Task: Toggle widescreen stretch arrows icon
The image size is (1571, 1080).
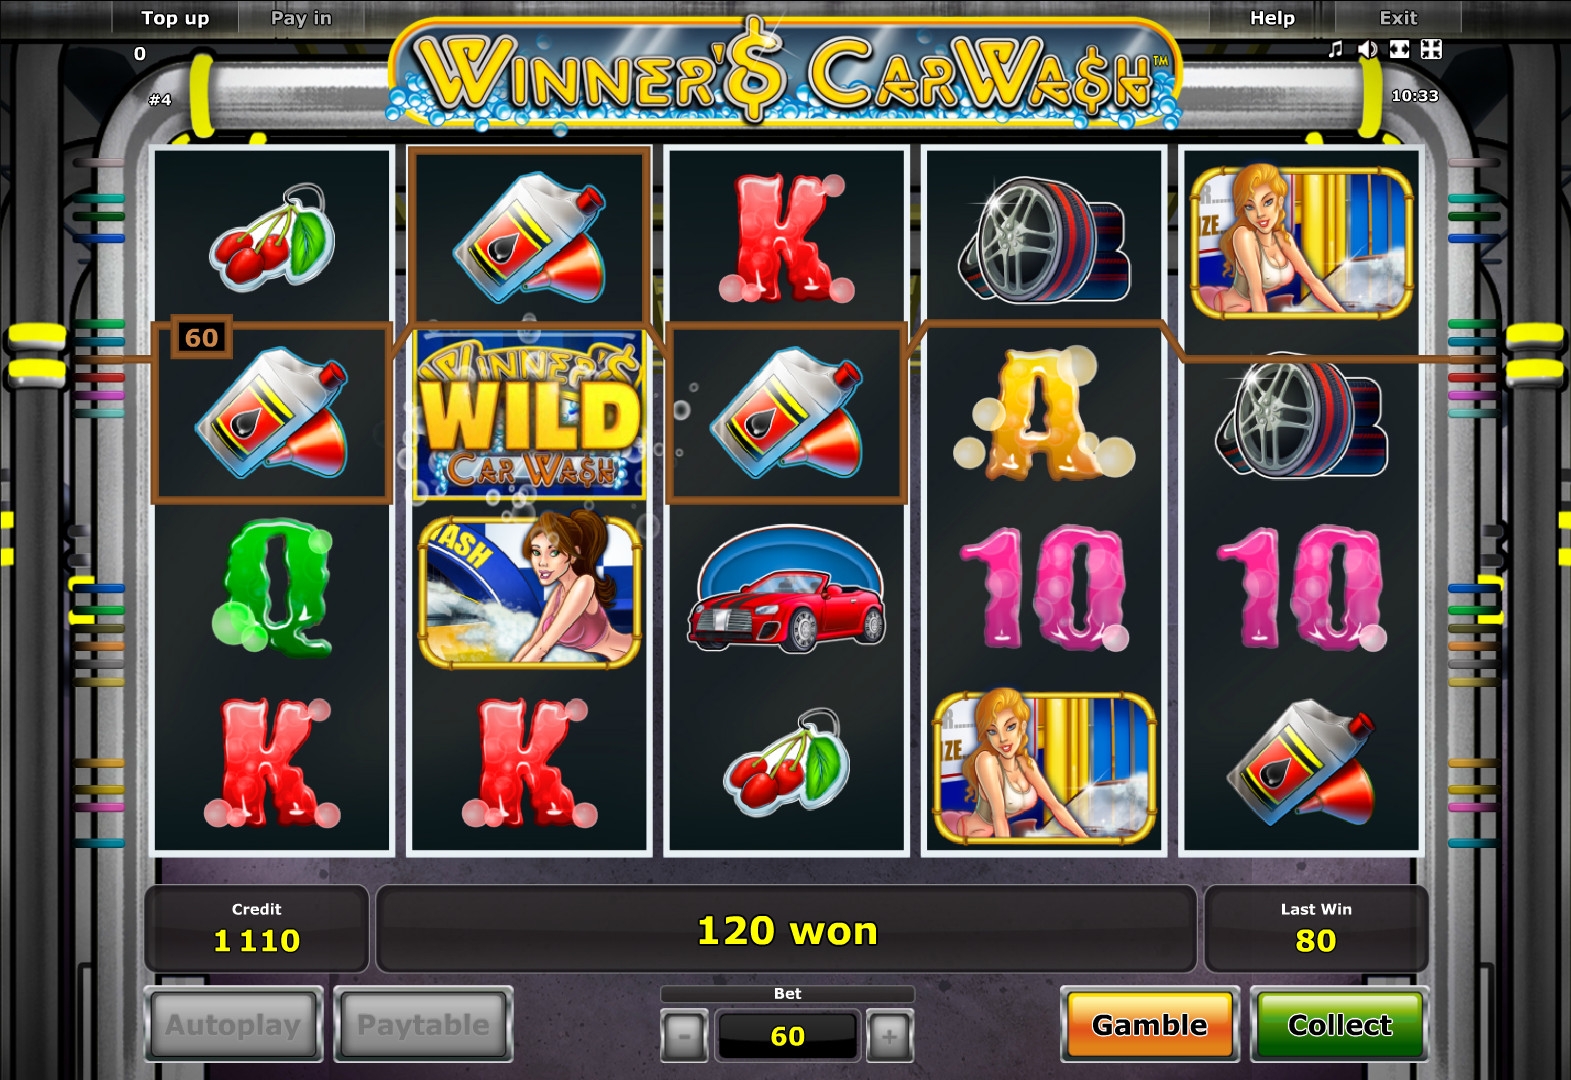Action: [x=1400, y=49]
